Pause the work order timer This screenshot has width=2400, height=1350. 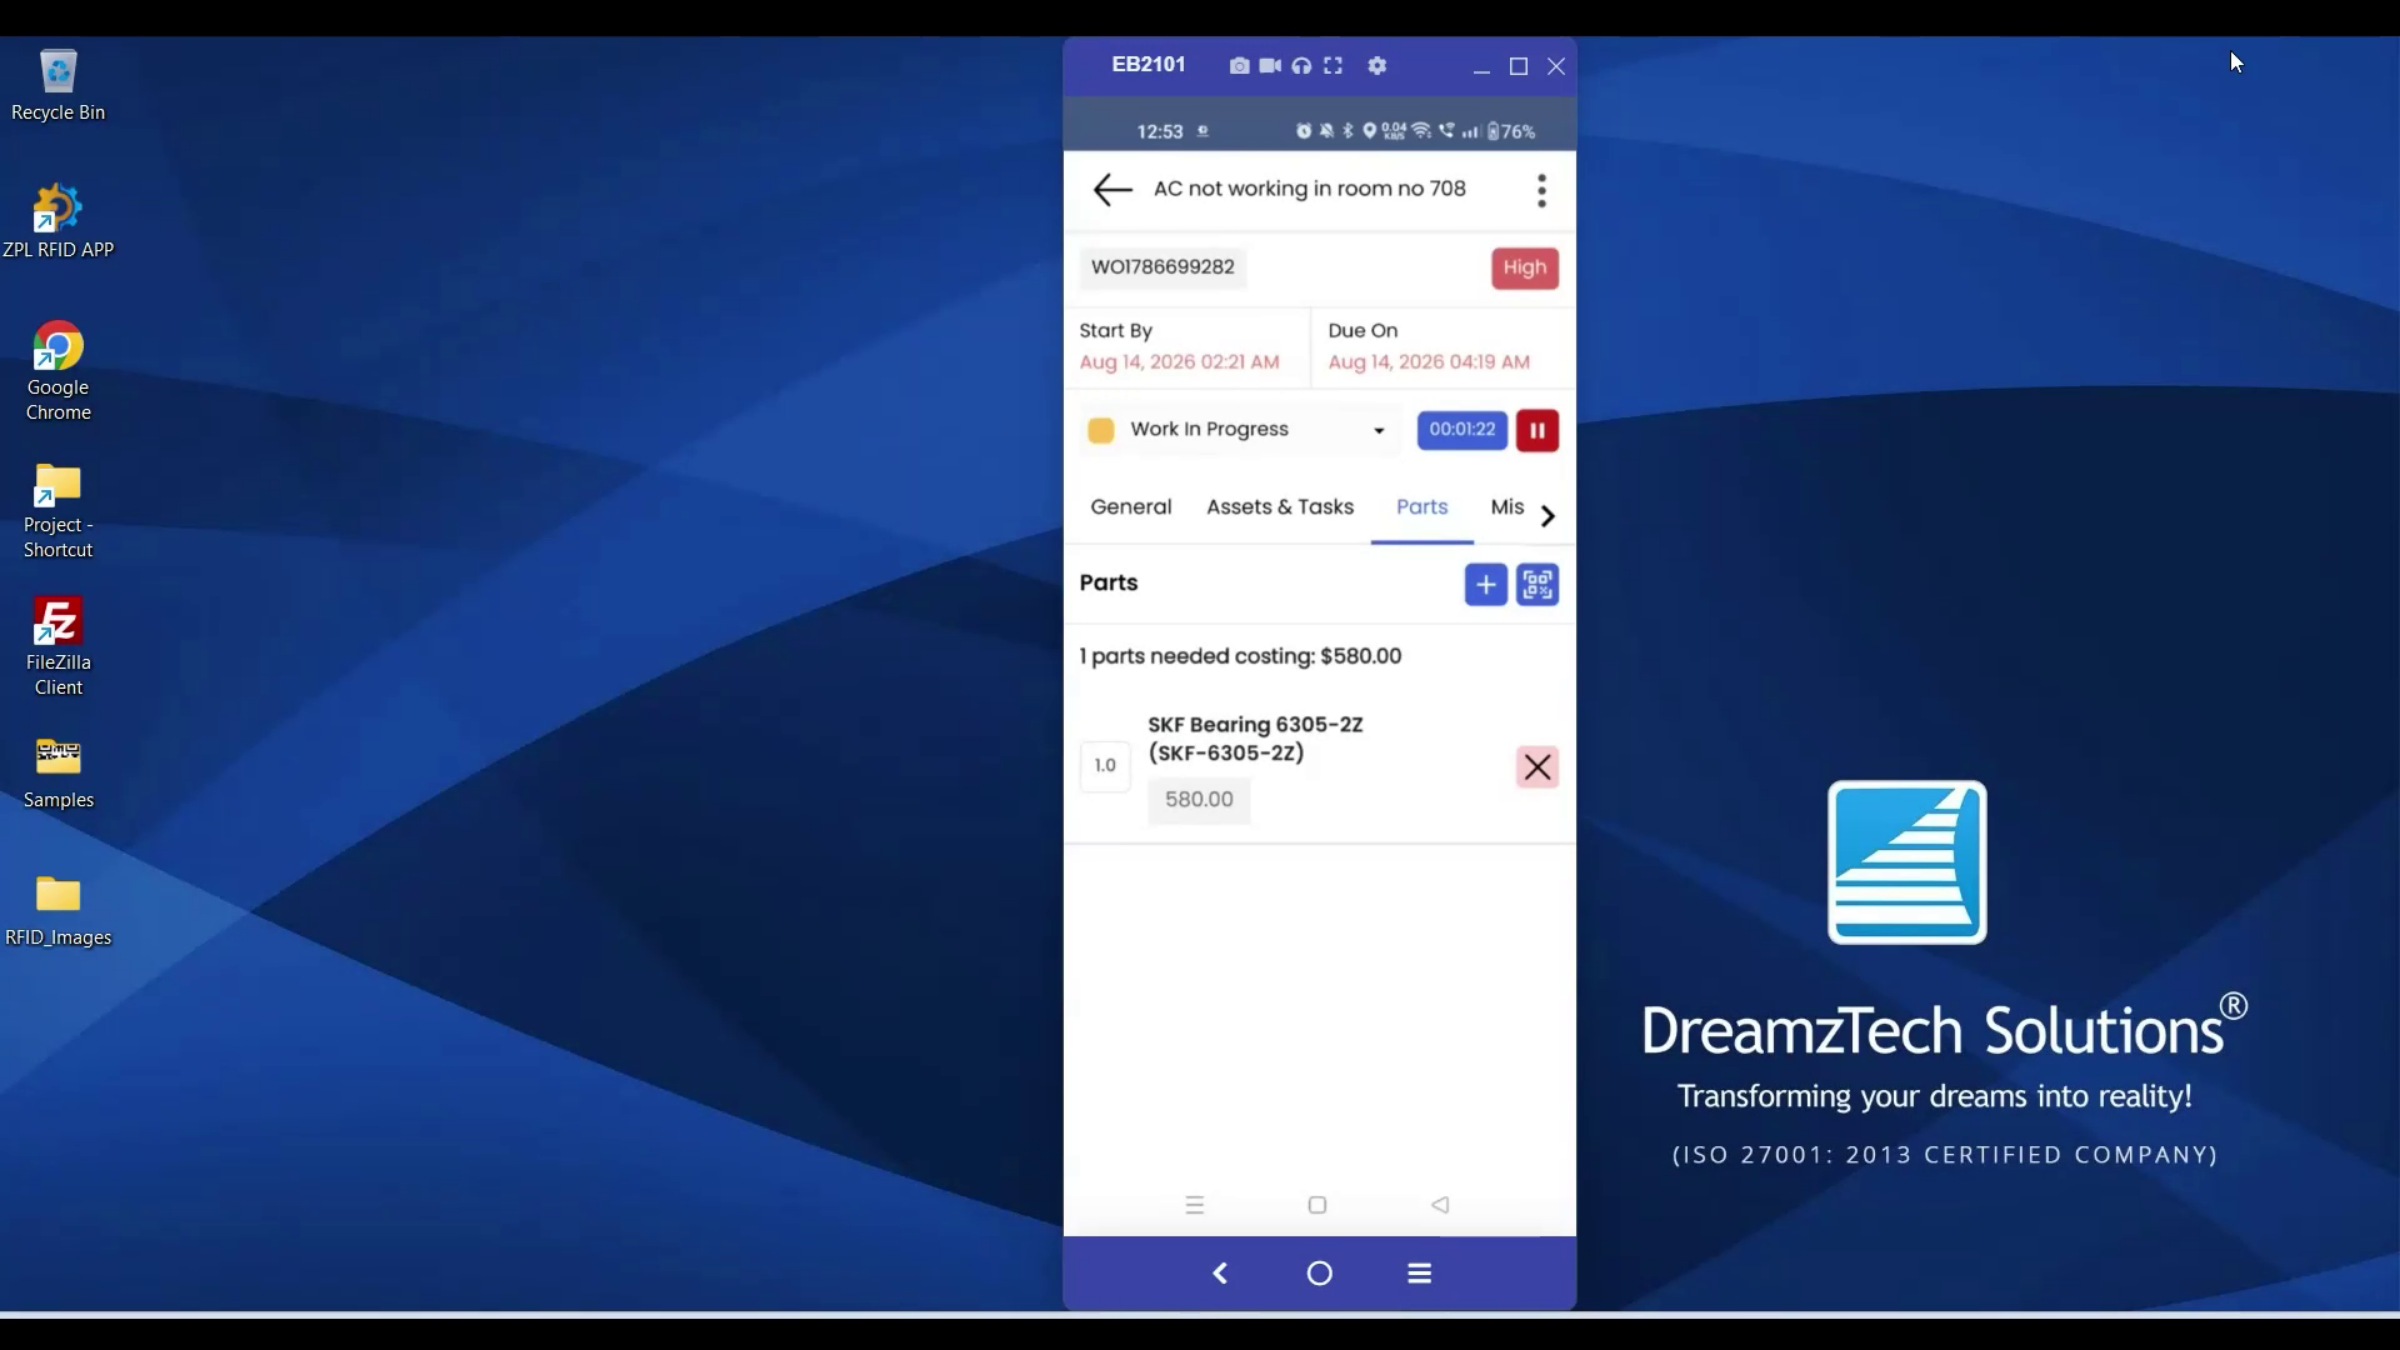[1537, 430]
